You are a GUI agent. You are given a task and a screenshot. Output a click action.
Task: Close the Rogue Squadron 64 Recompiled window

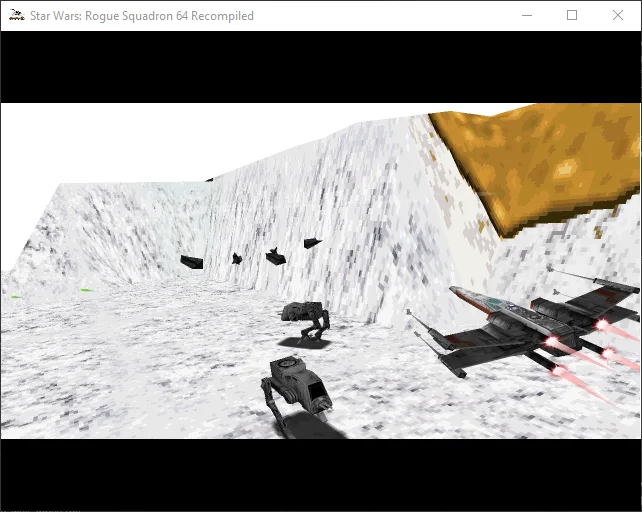[617, 16]
